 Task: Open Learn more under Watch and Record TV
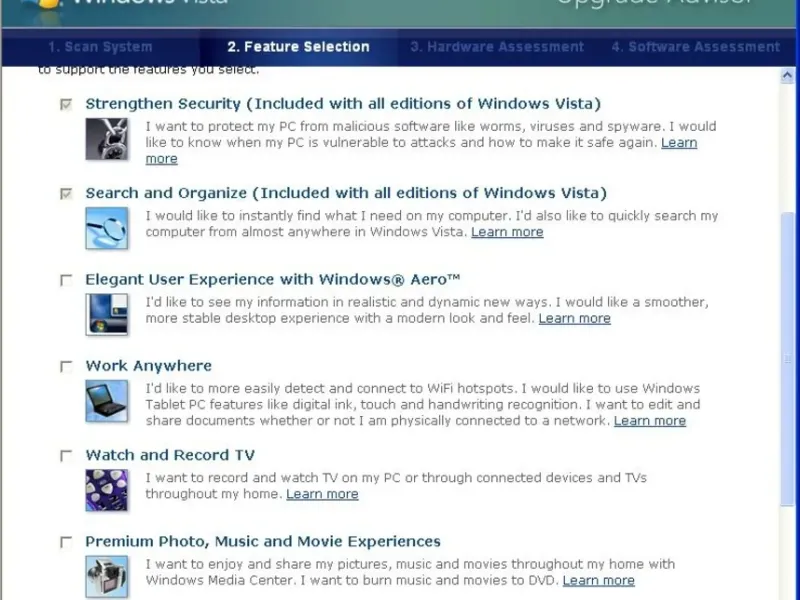click(322, 494)
